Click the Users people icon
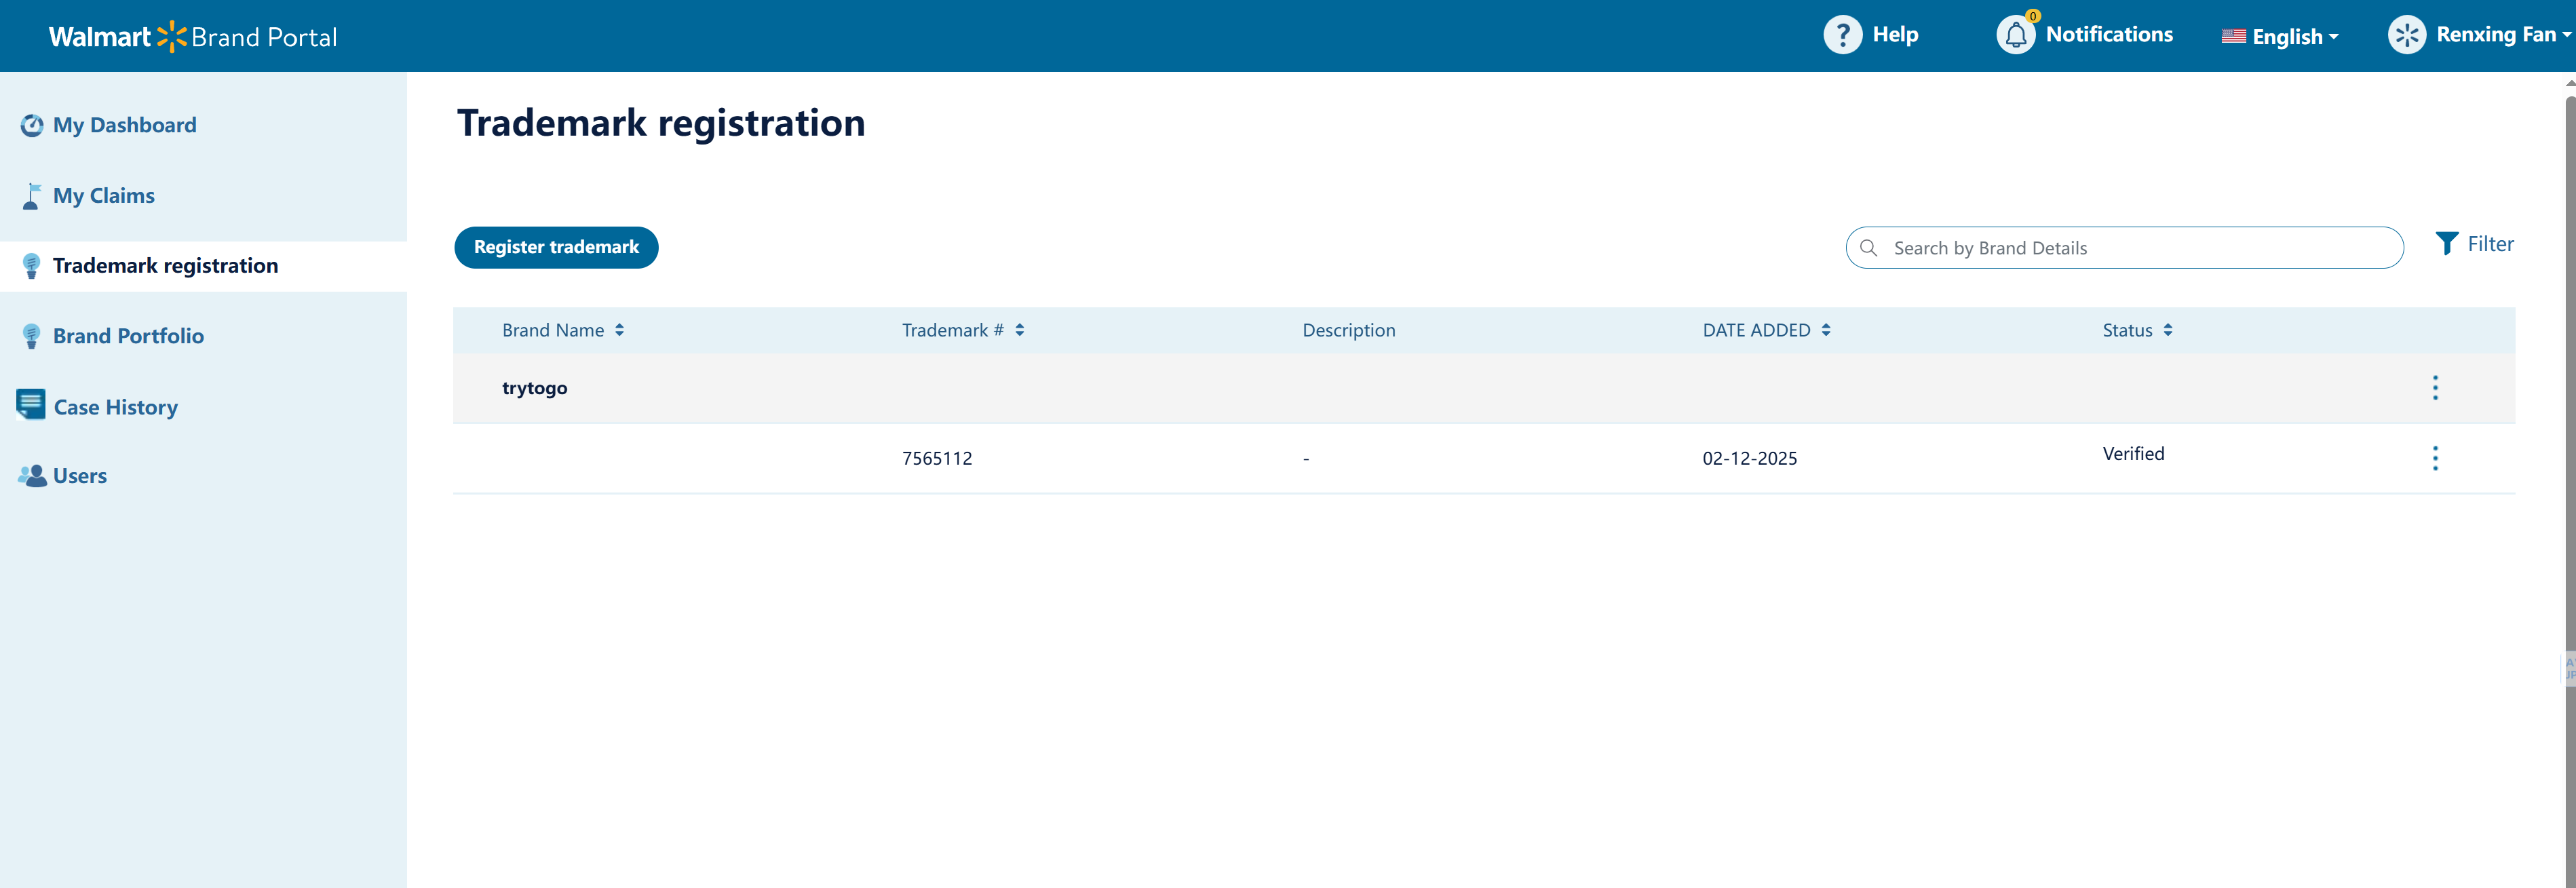The width and height of the screenshot is (2576, 888). (32, 476)
